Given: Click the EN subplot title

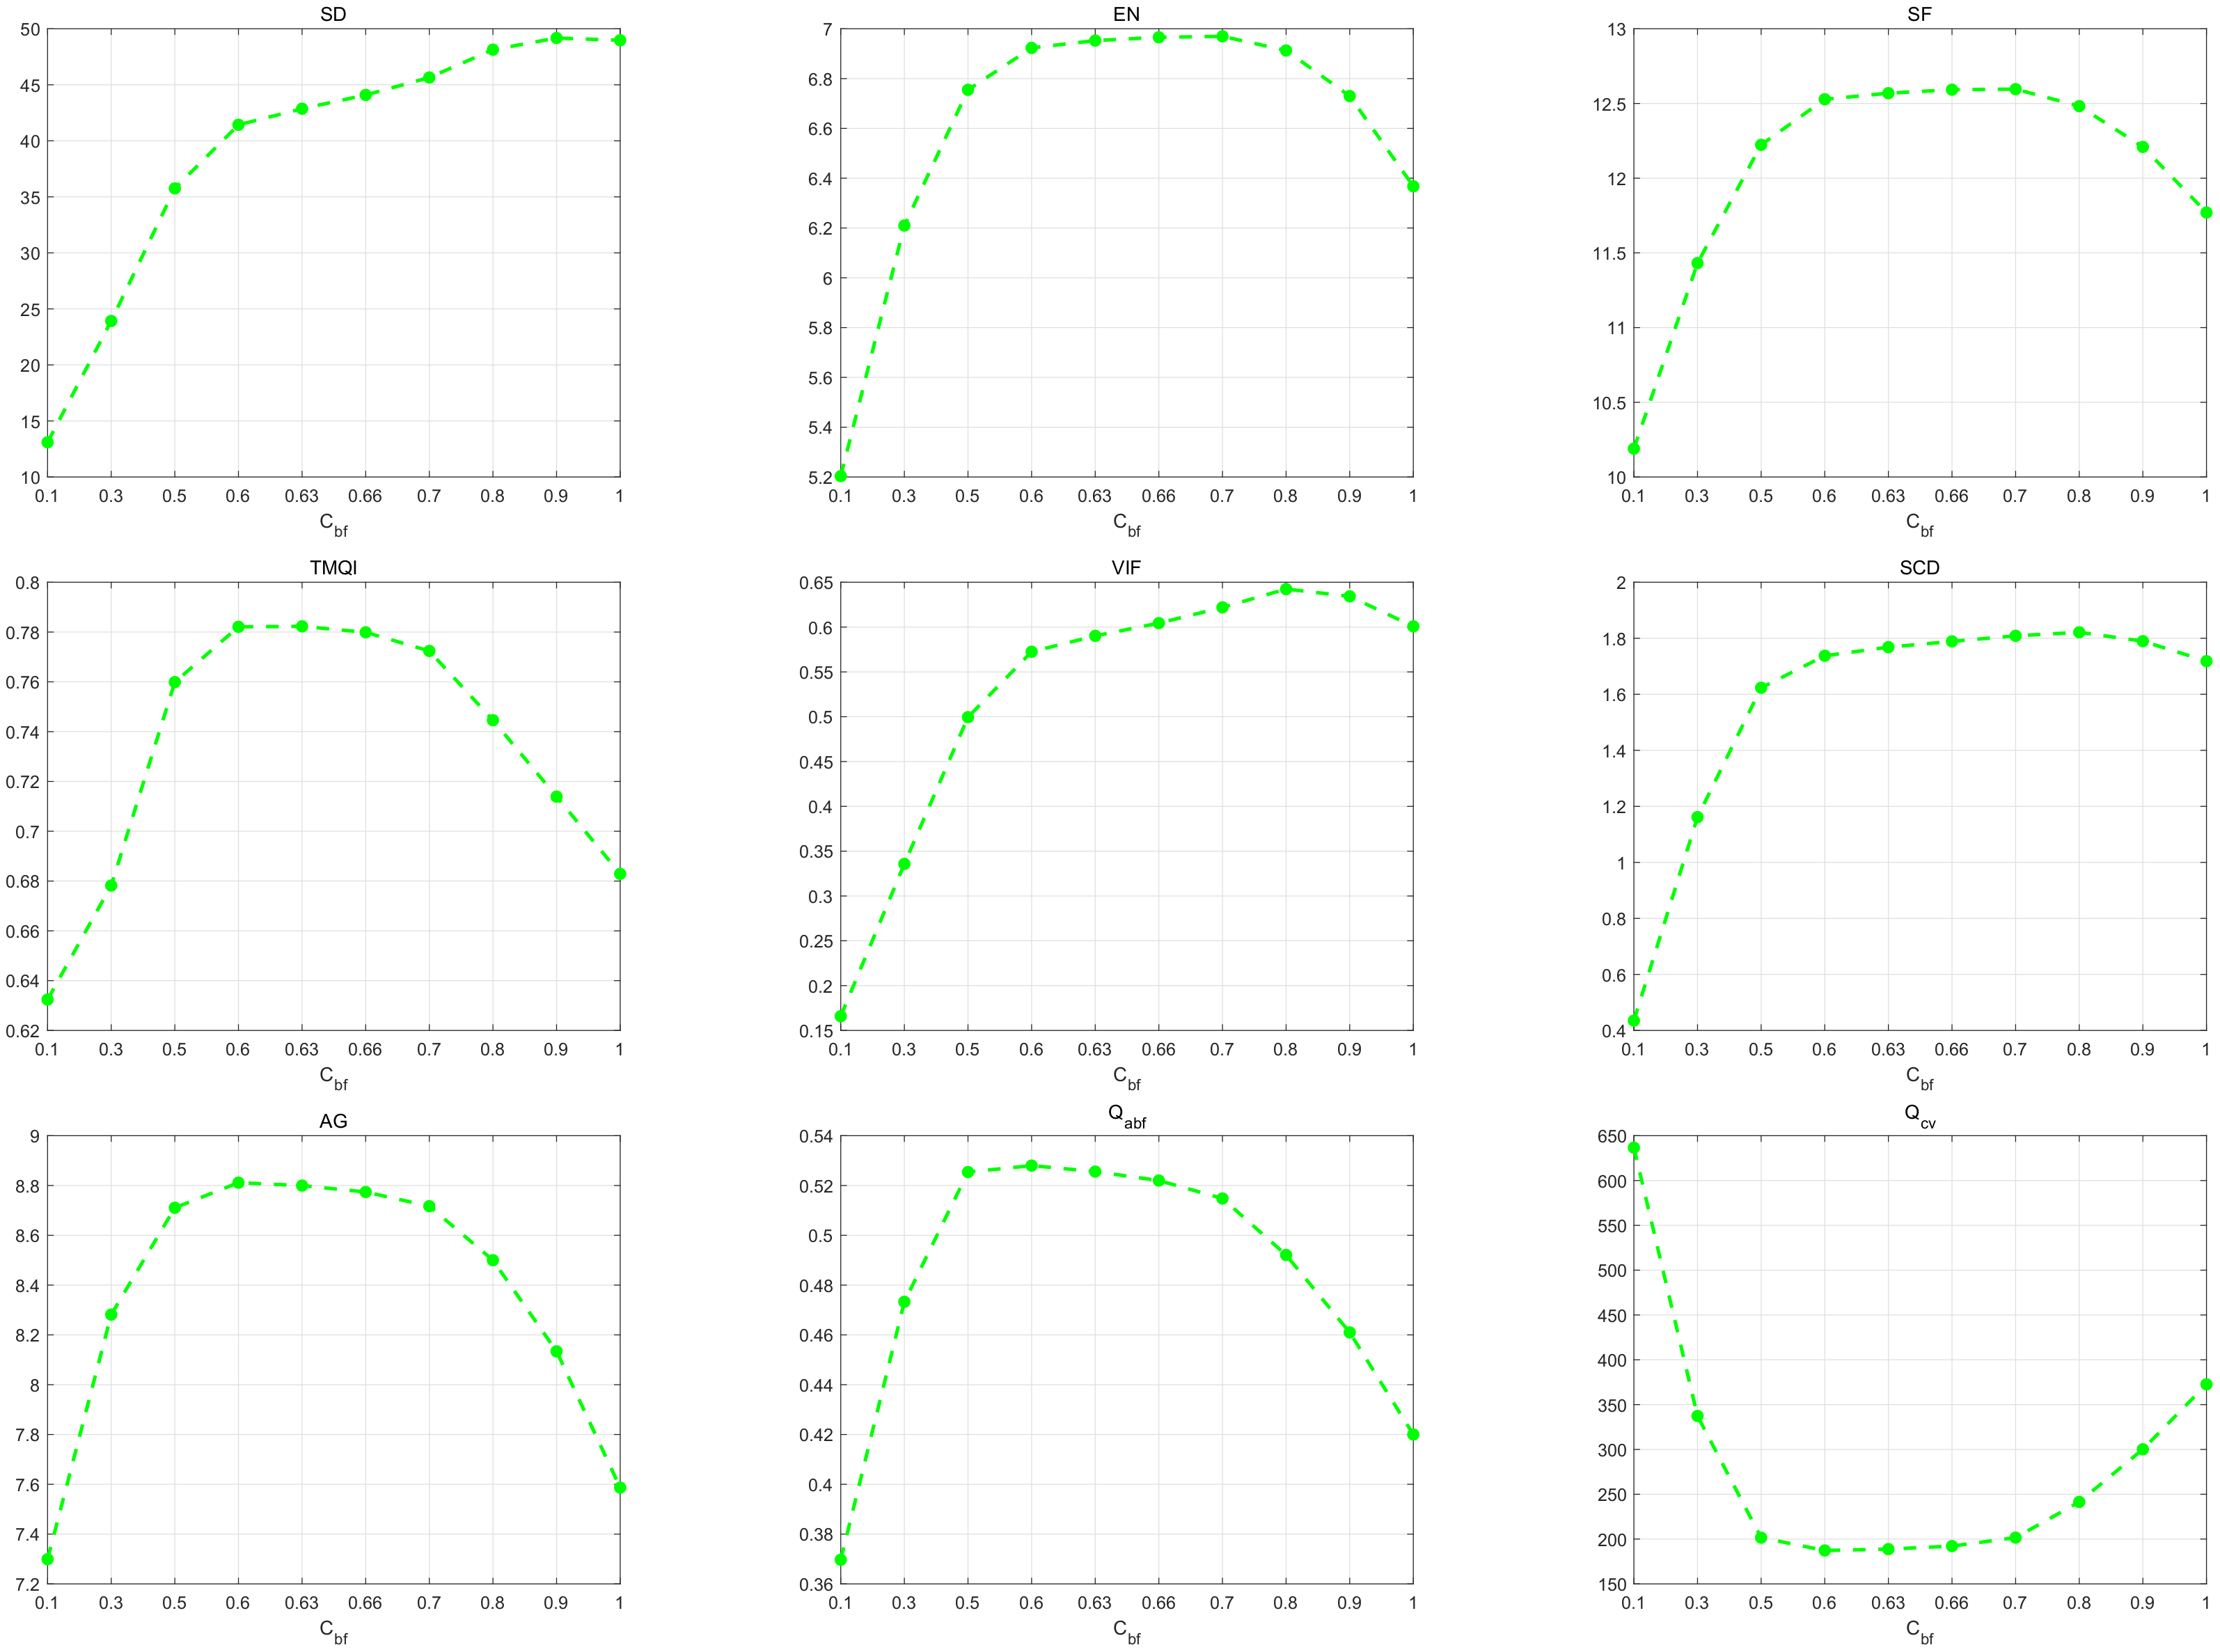Looking at the screenshot, I should click(1126, 14).
